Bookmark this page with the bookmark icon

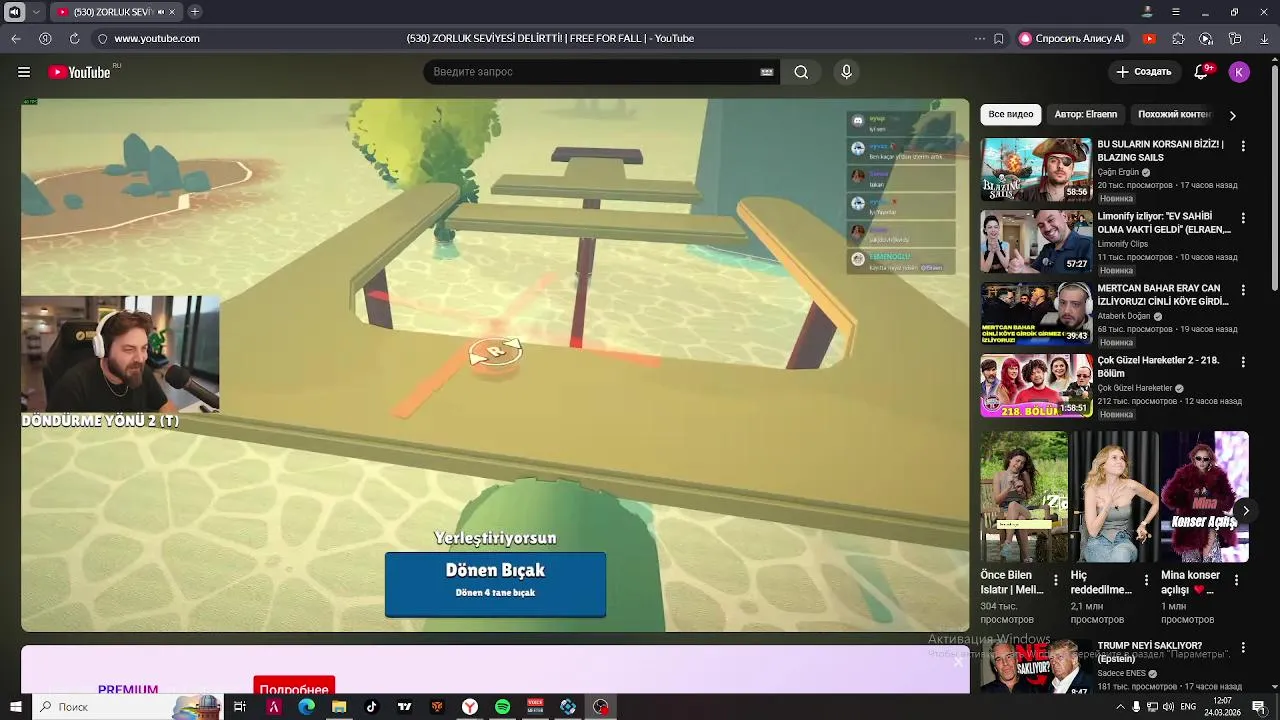pos(998,38)
